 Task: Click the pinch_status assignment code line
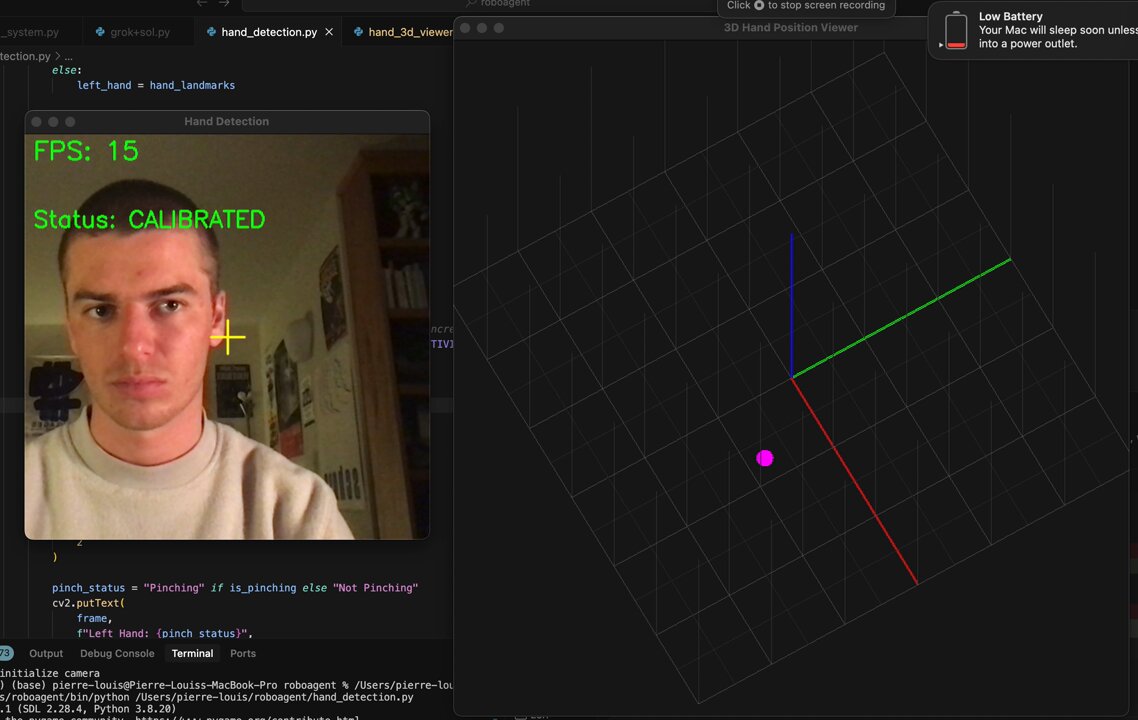[x=234, y=588]
